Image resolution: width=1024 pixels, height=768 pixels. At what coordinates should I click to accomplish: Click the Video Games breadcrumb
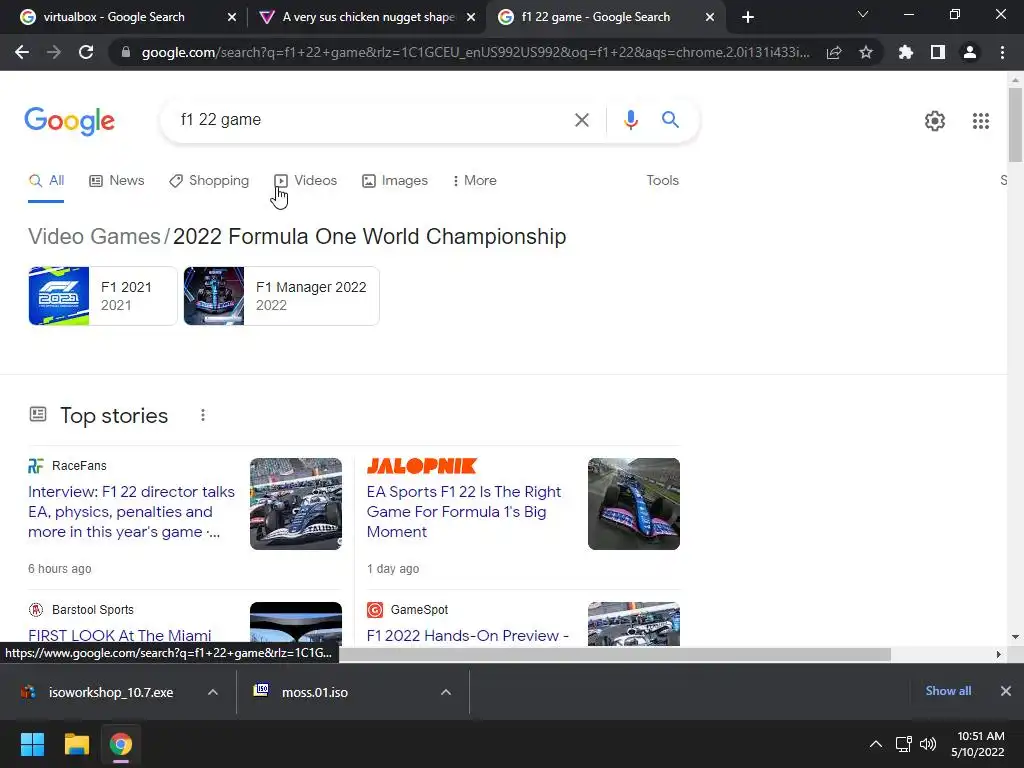(x=94, y=236)
